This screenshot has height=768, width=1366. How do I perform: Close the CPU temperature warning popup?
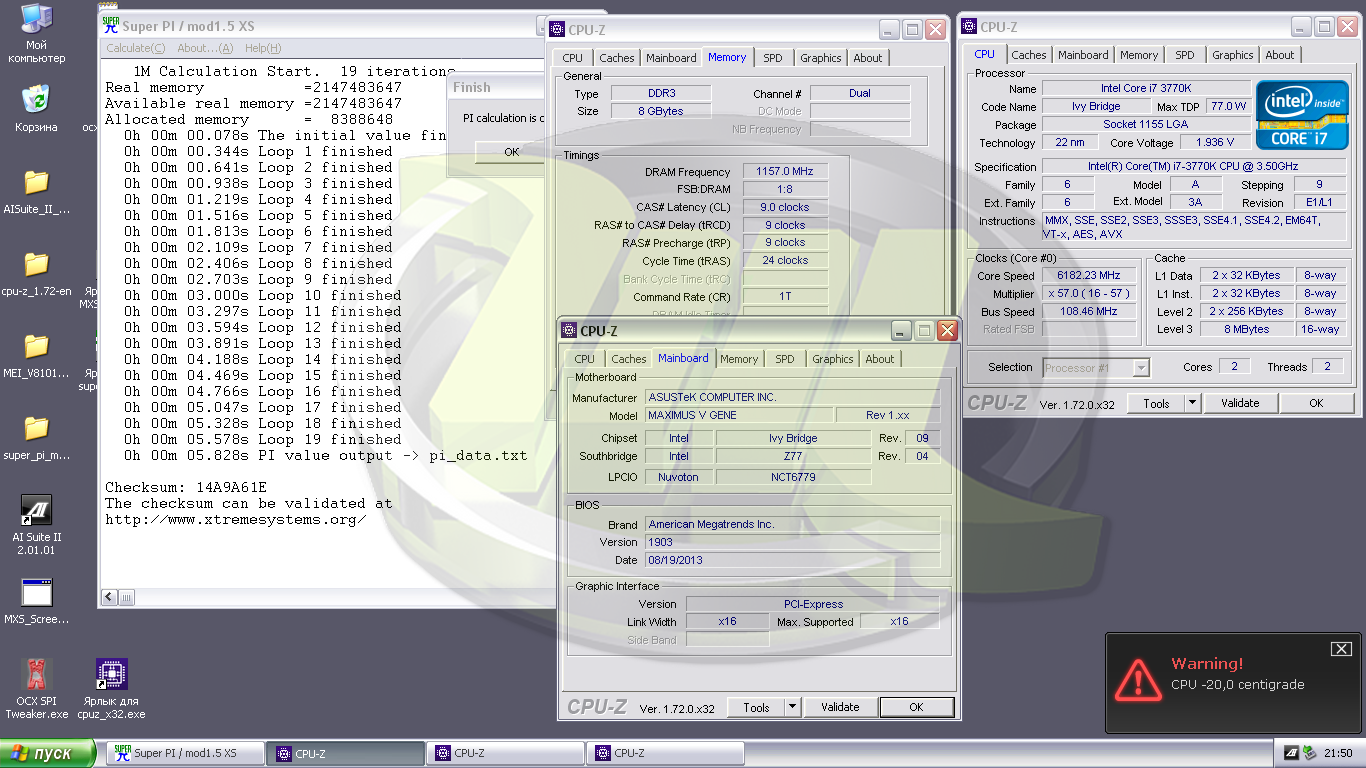point(1341,649)
